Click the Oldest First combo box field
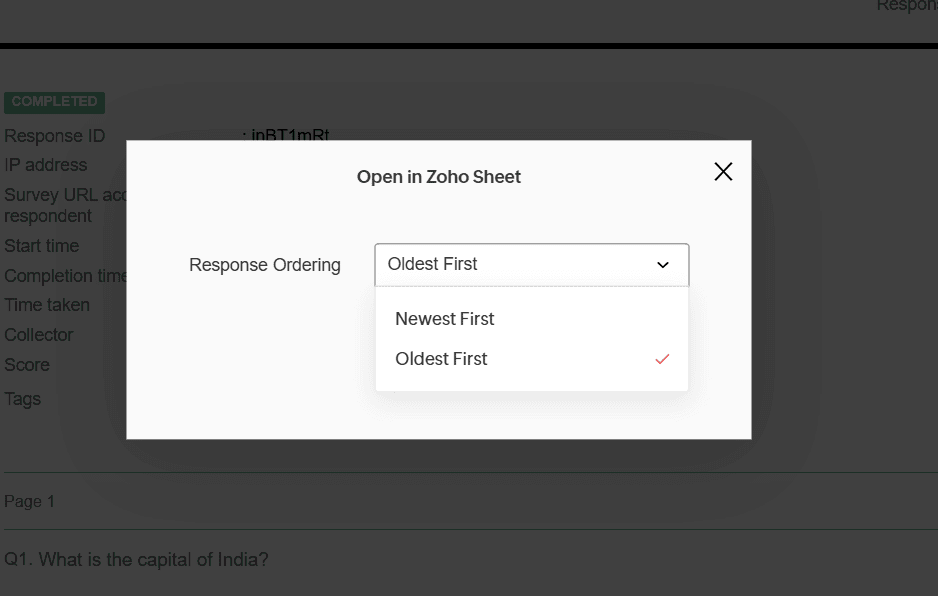The image size is (938, 596). pyautogui.click(x=510, y=265)
